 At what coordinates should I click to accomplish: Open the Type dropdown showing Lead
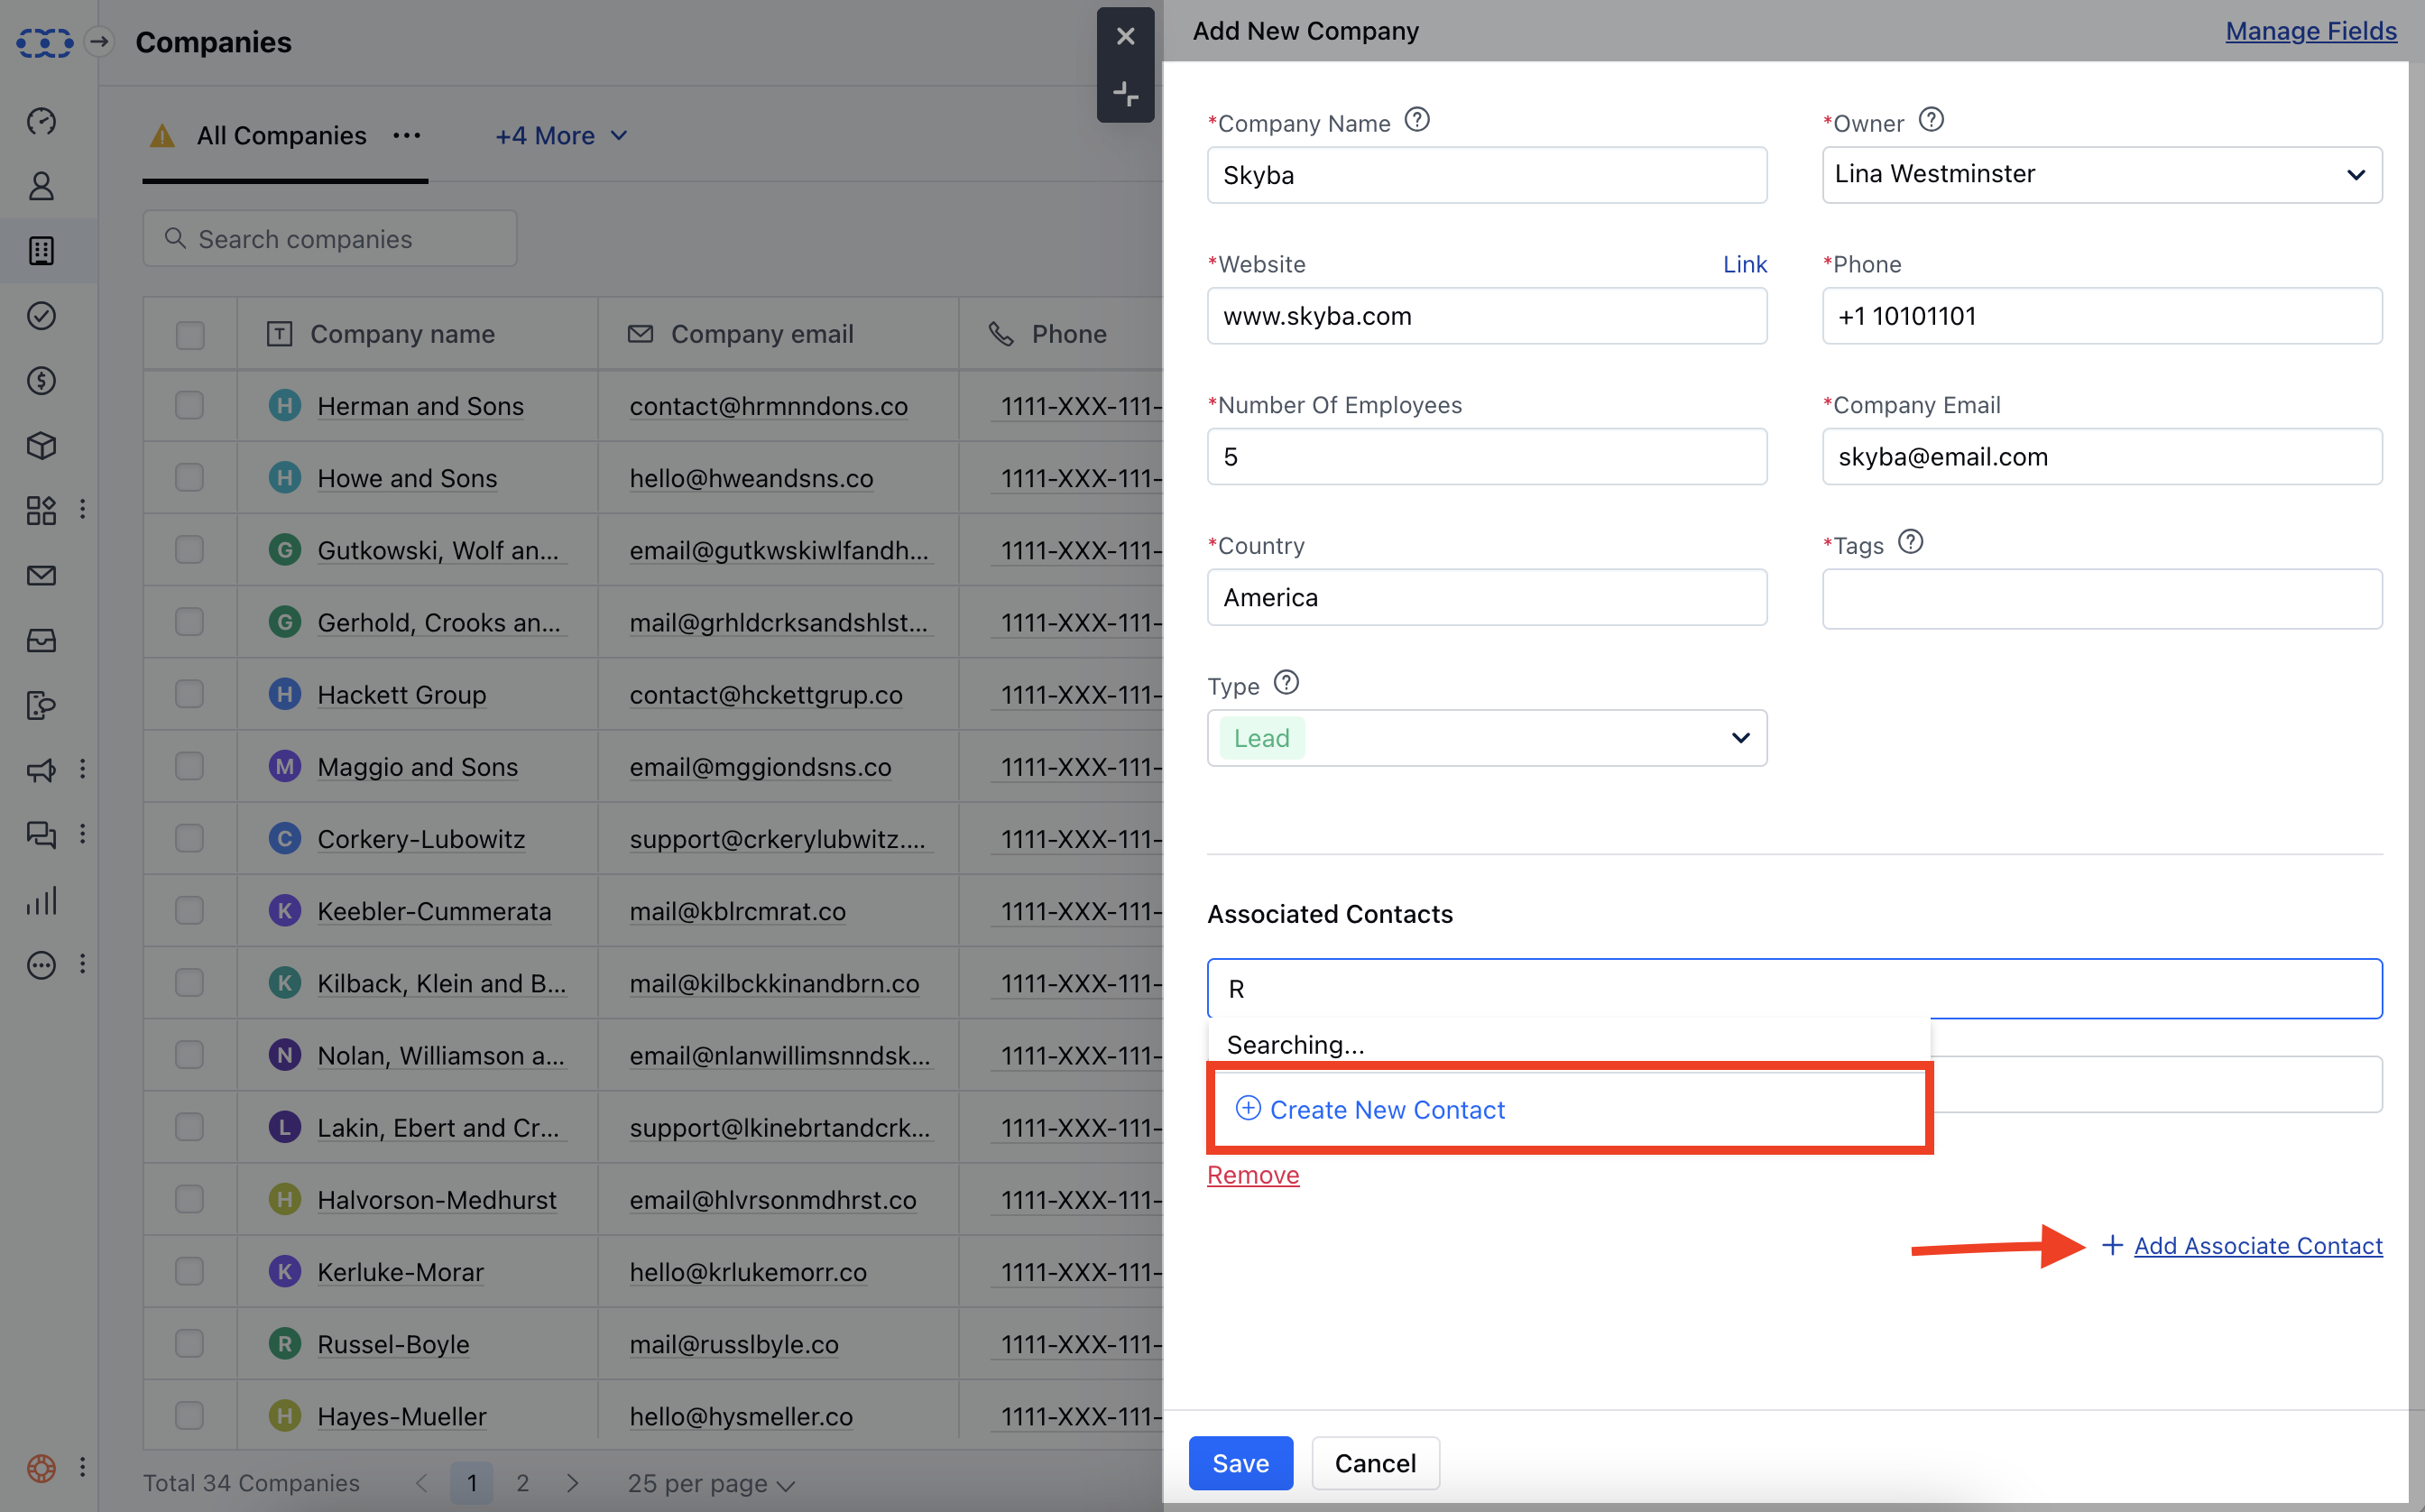coord(1486,738)
